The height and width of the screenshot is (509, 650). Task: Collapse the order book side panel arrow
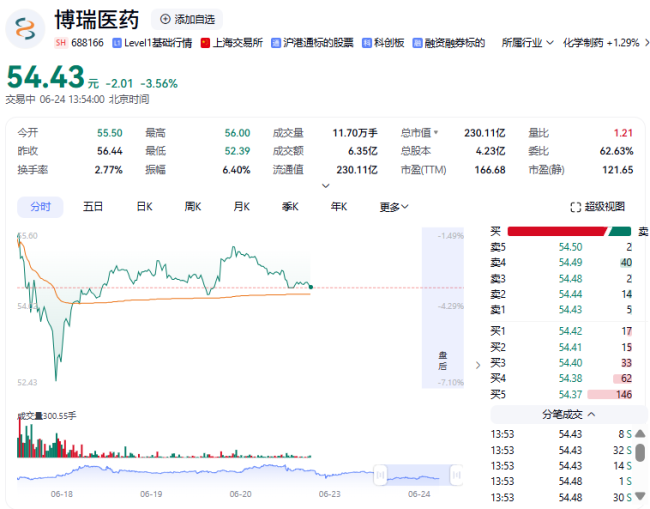tap(477, 364)
